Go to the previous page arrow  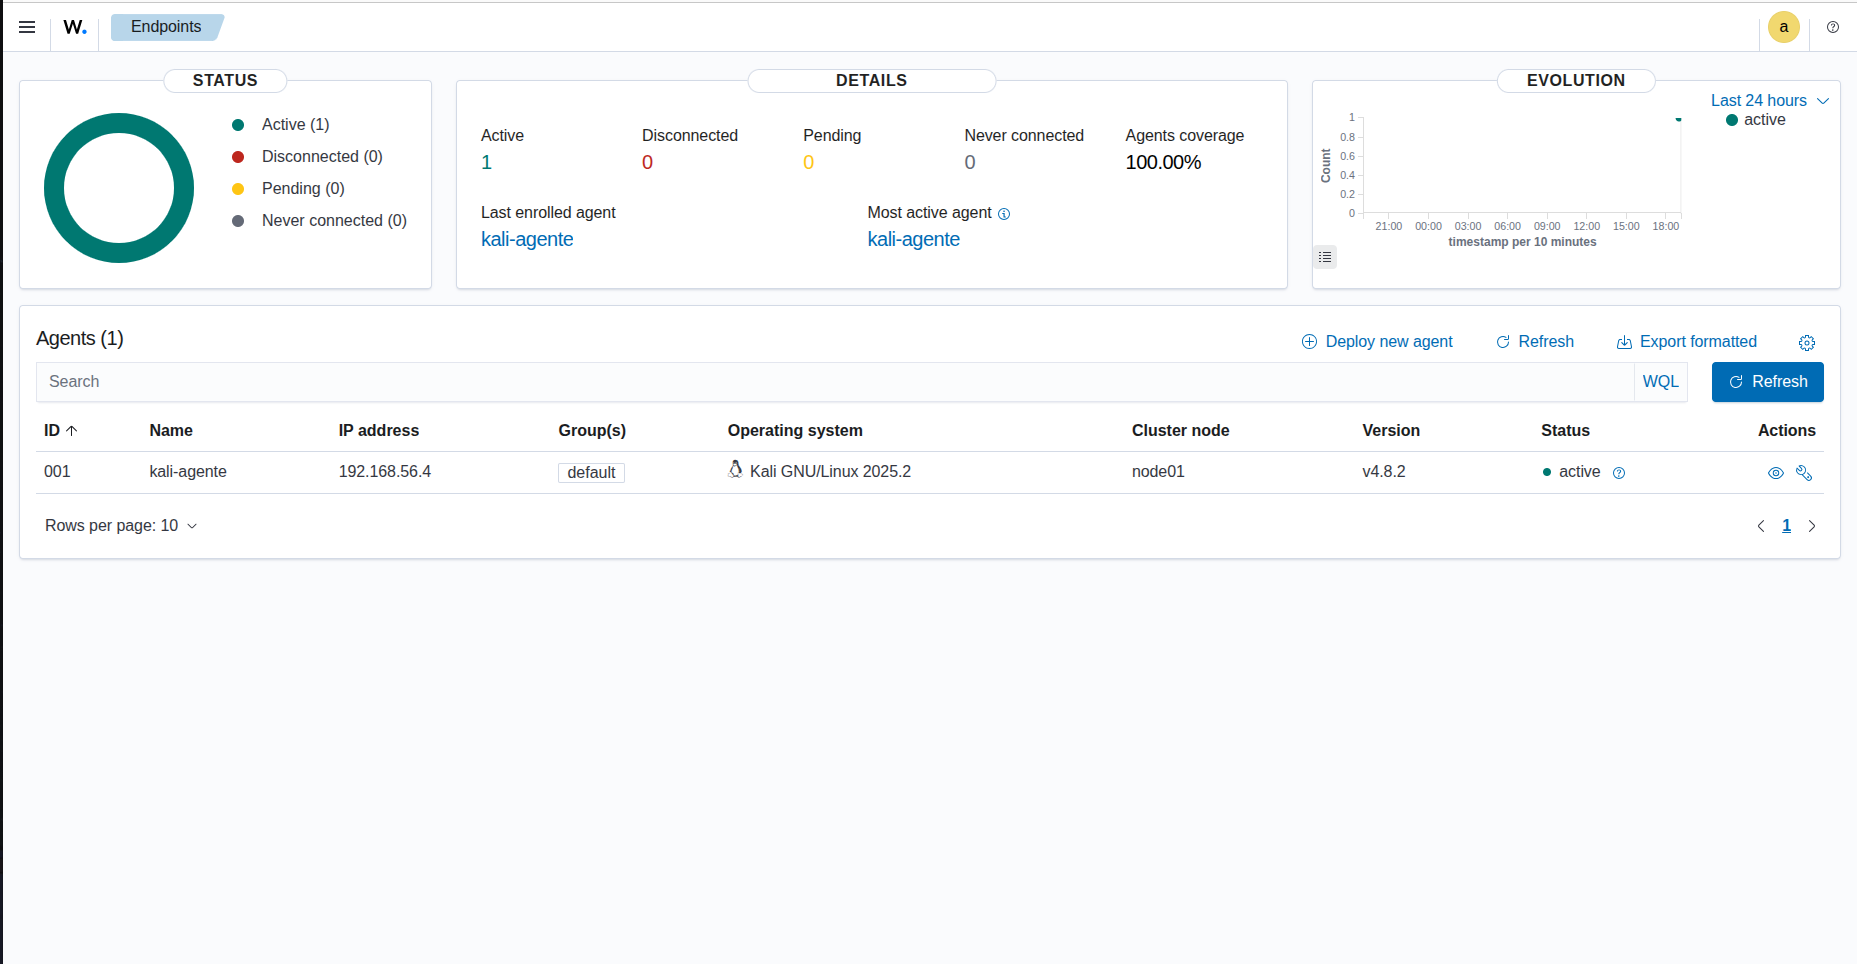[x=1761, y=526]
